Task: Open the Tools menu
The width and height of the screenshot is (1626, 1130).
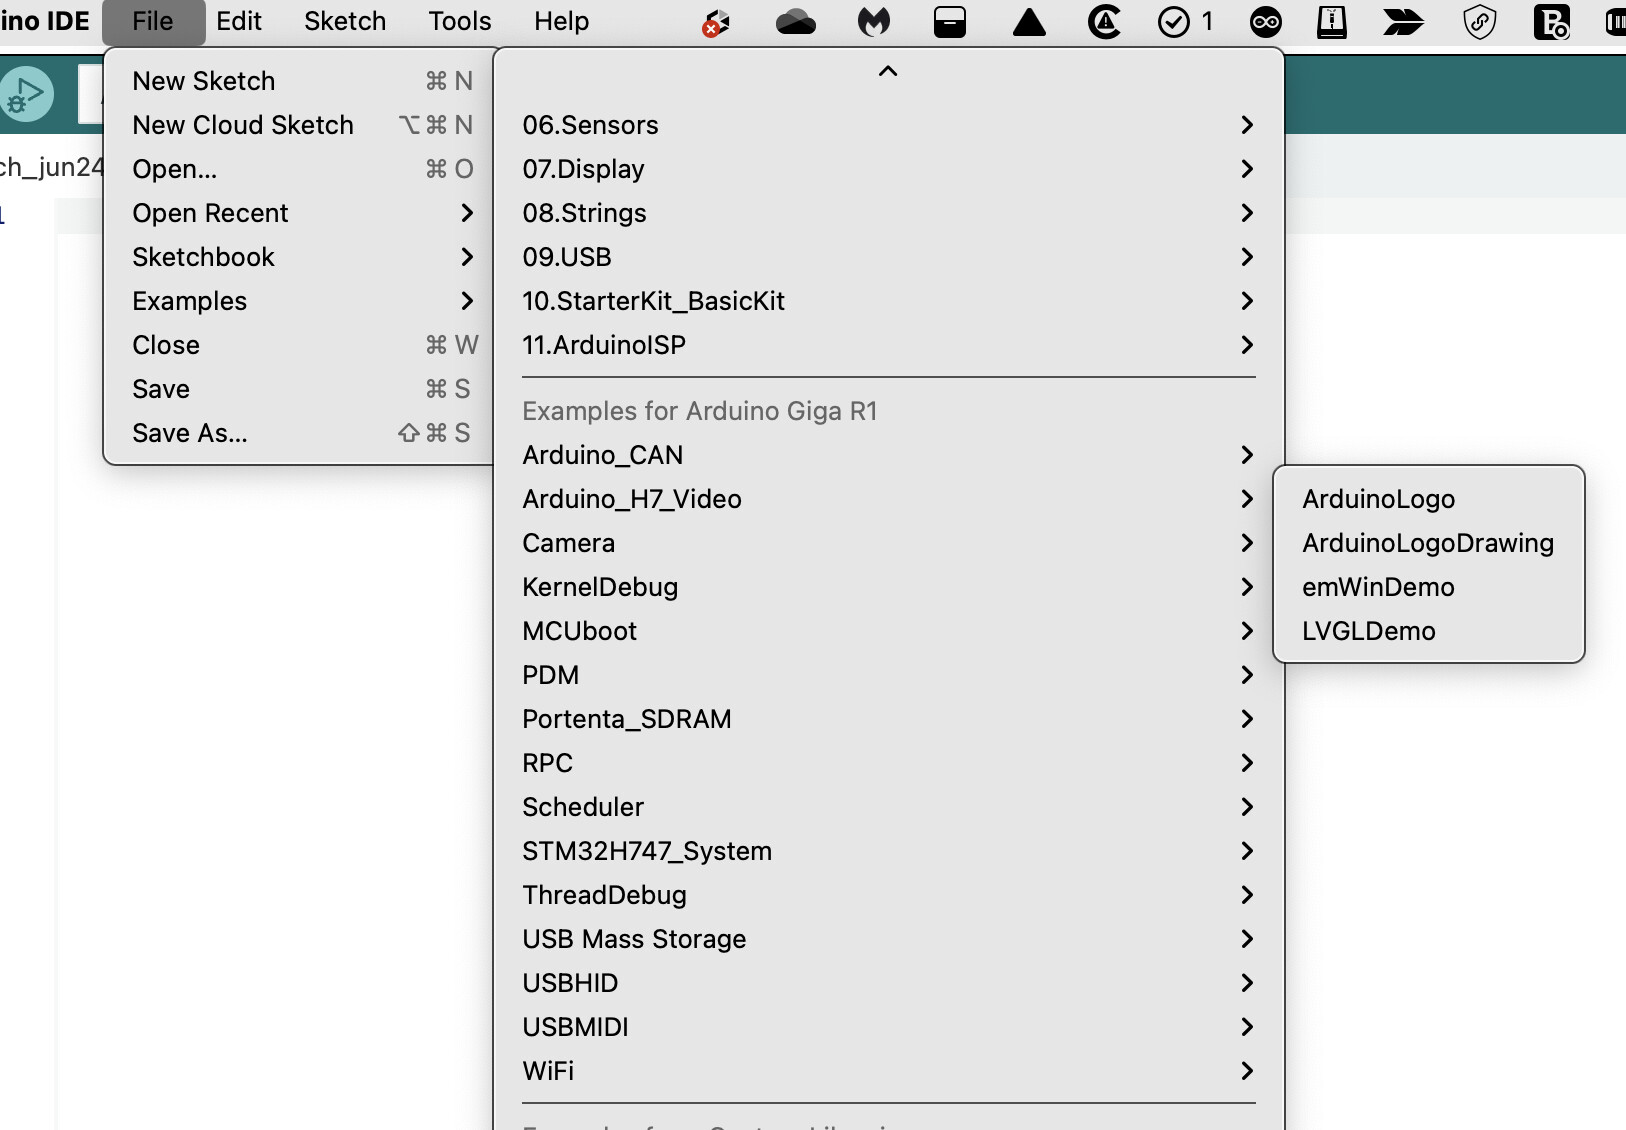Action: (x=460, y=22)
